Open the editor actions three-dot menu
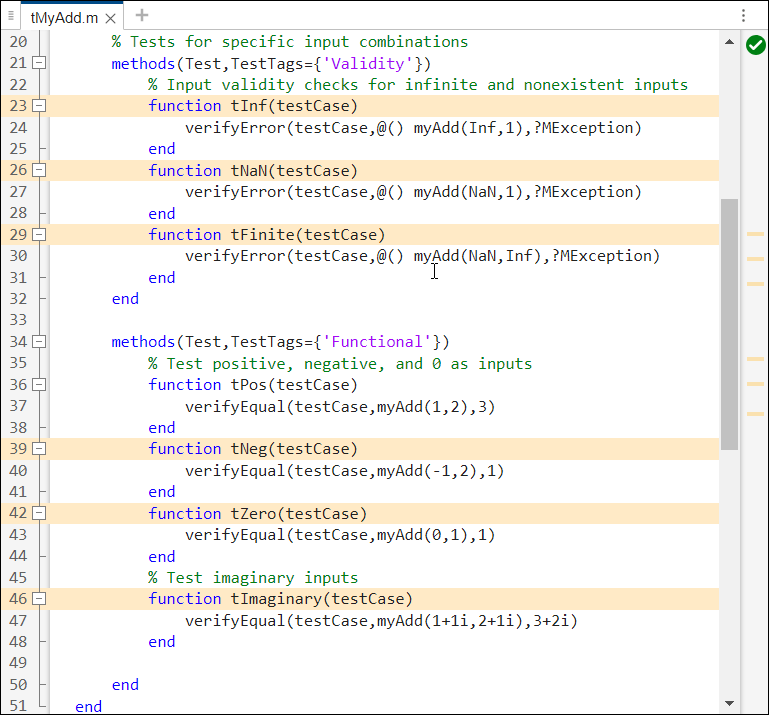Image resolution: width=769 pixels, height=715 pixels. 743,16
